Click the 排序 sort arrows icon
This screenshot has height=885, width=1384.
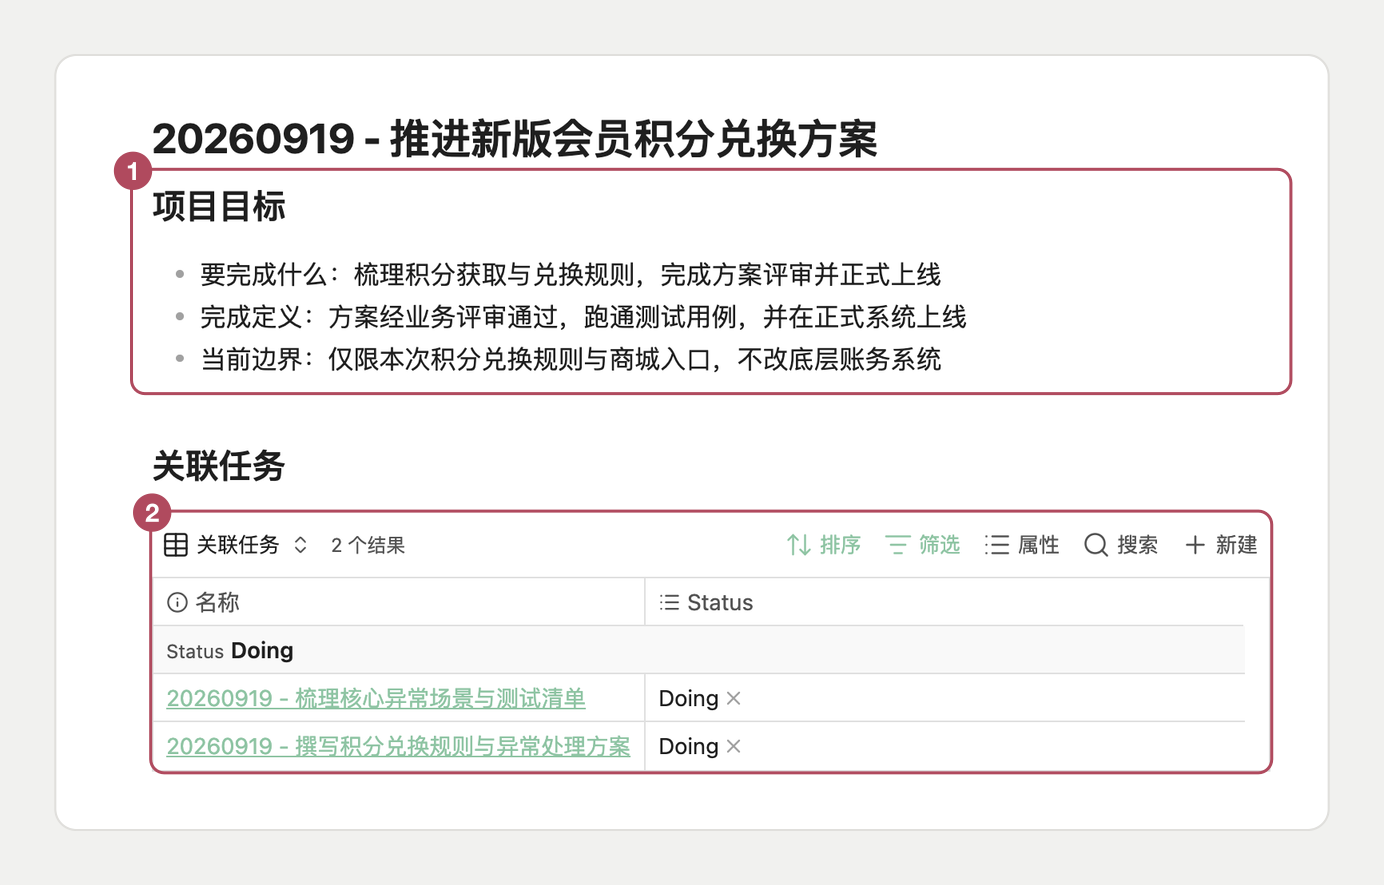tap(799, 545)
